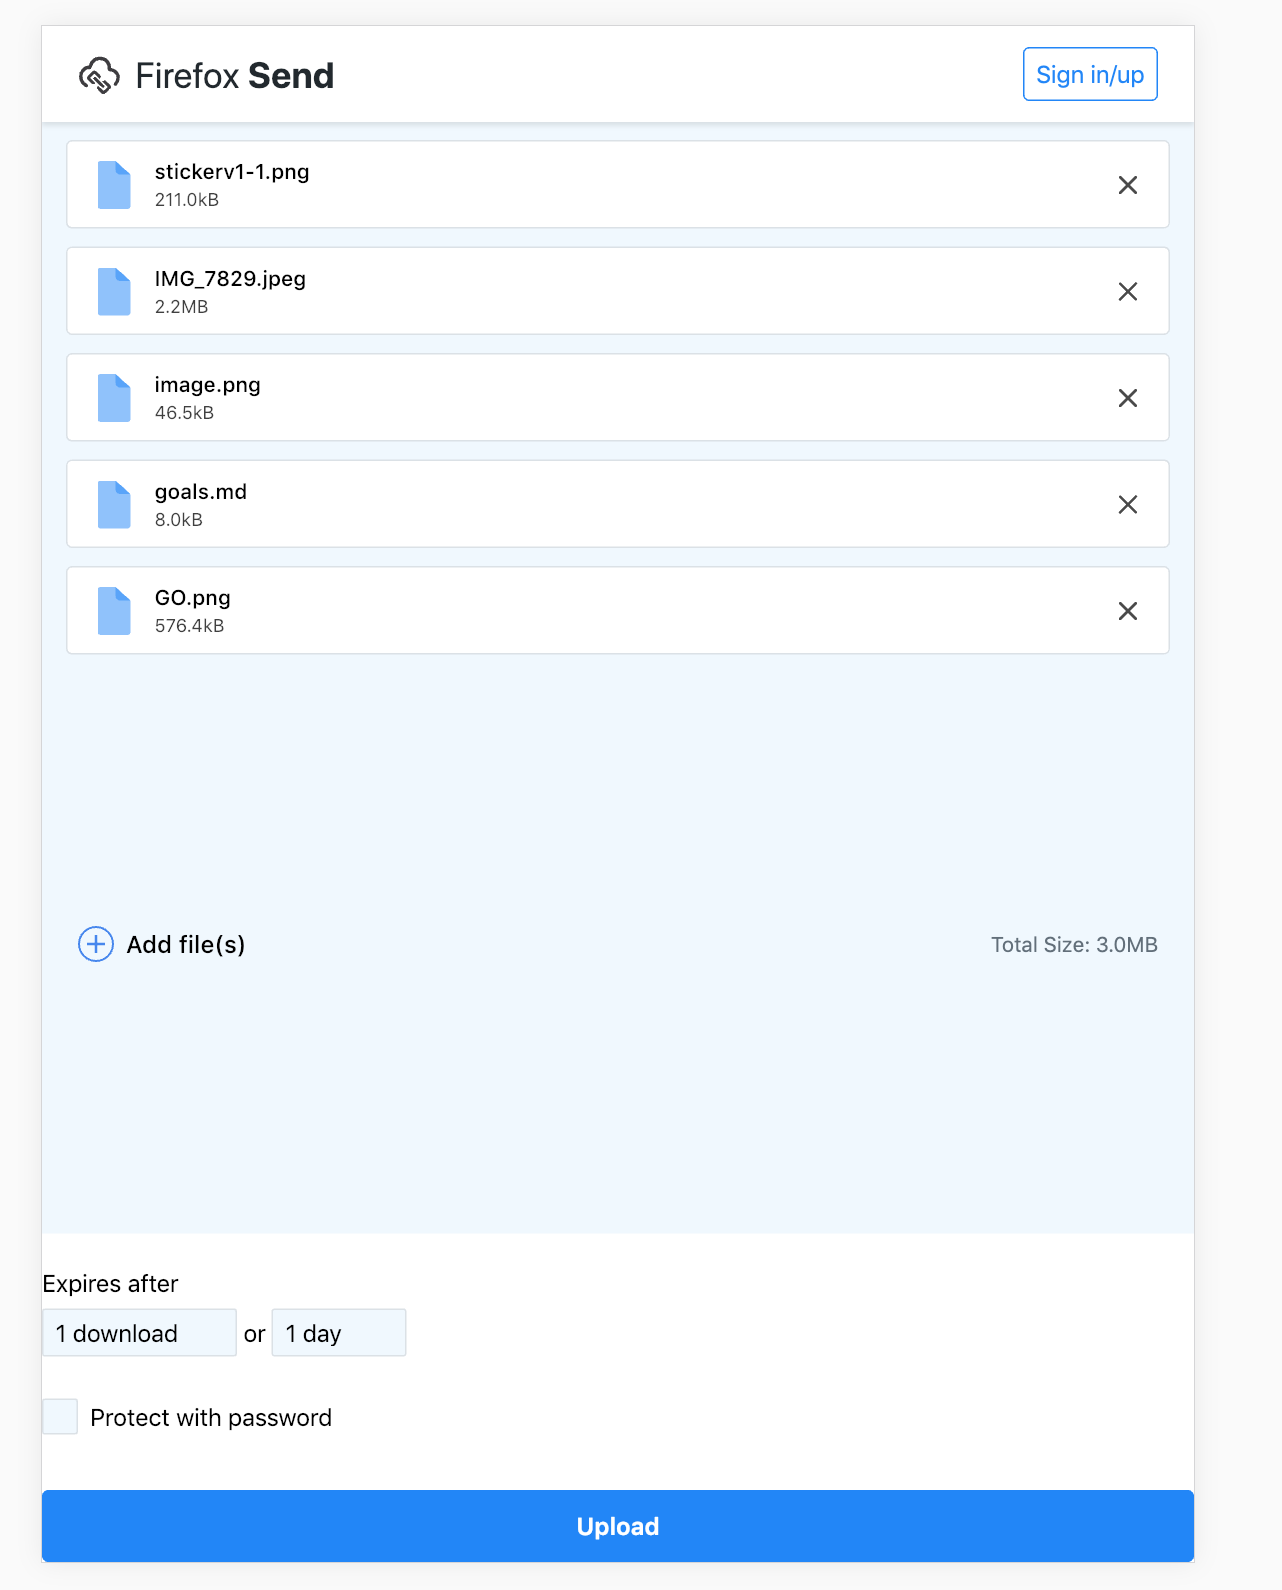Click the Protect with password label

(211, 1418)
